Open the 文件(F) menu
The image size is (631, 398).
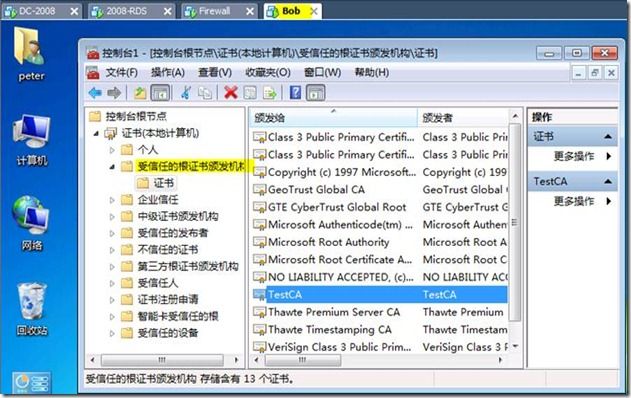point(122,73)
